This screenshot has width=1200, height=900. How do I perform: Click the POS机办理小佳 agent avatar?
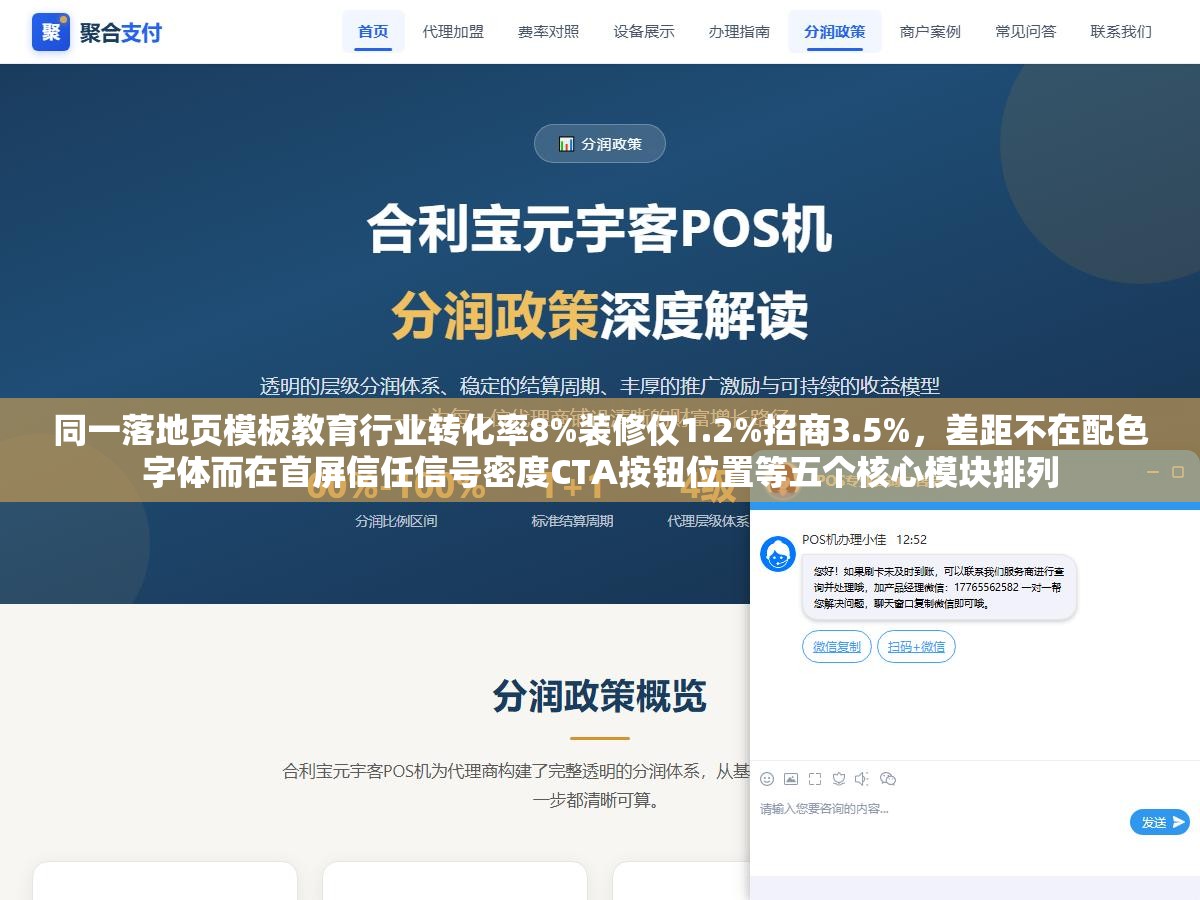tap(778, 554)
